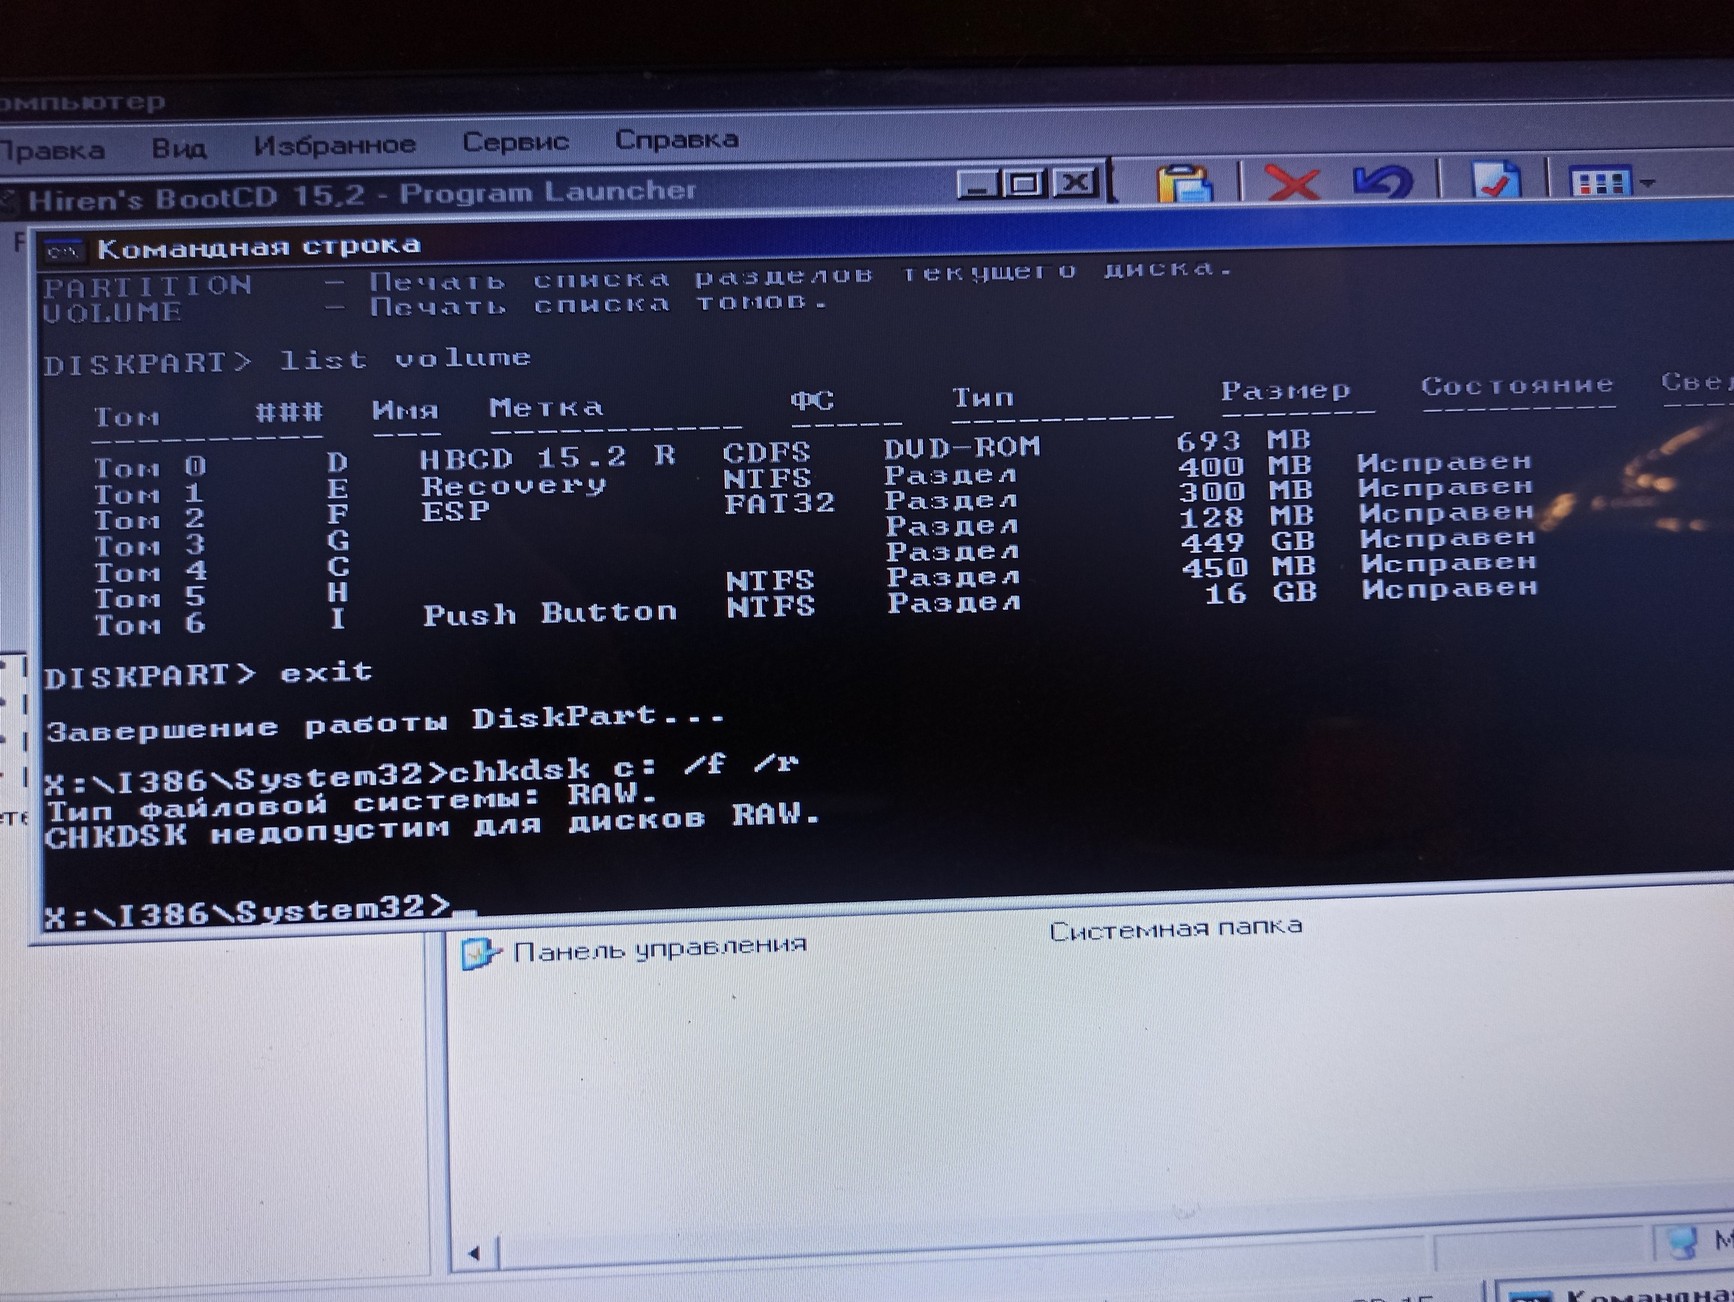
Task: Open the Справка menu
Action: pos(676,139)
